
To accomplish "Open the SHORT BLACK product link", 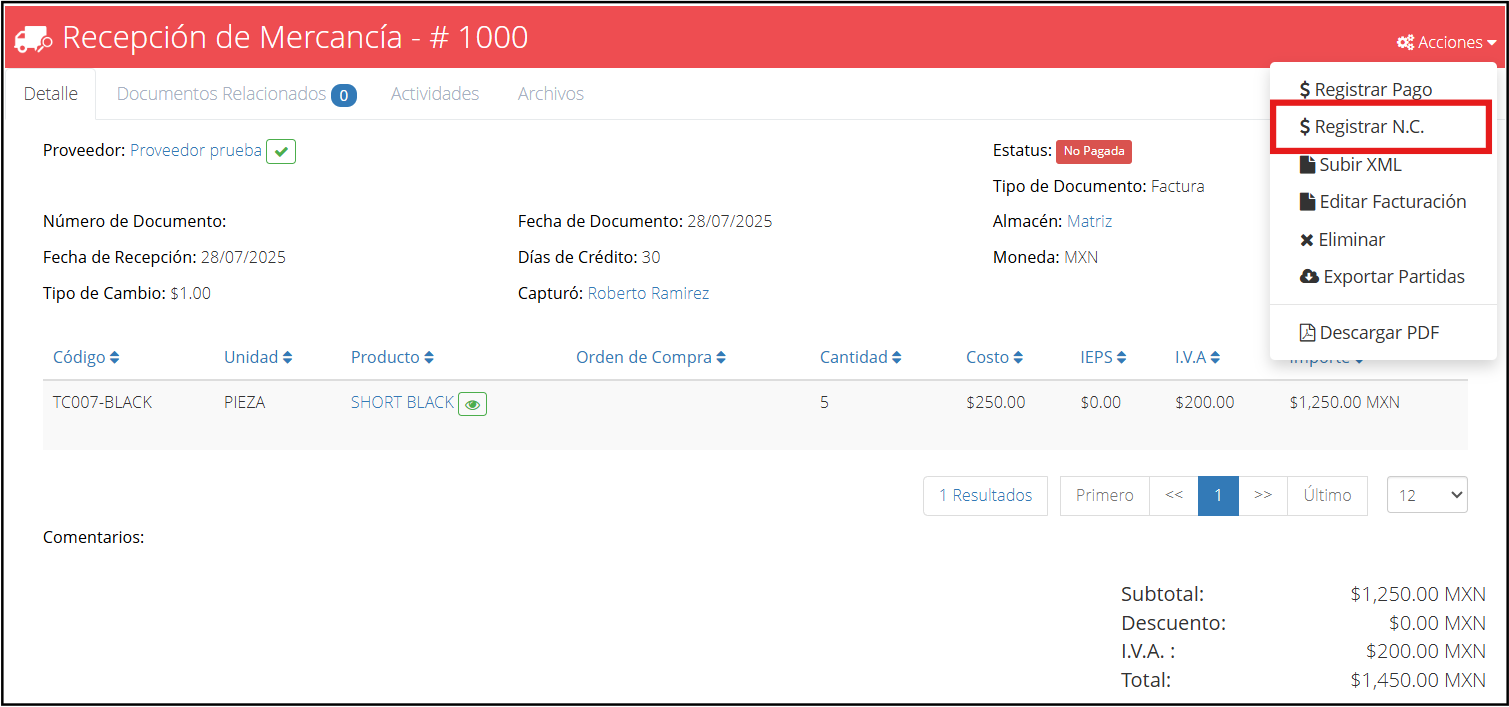I will (x=402, y=402).
